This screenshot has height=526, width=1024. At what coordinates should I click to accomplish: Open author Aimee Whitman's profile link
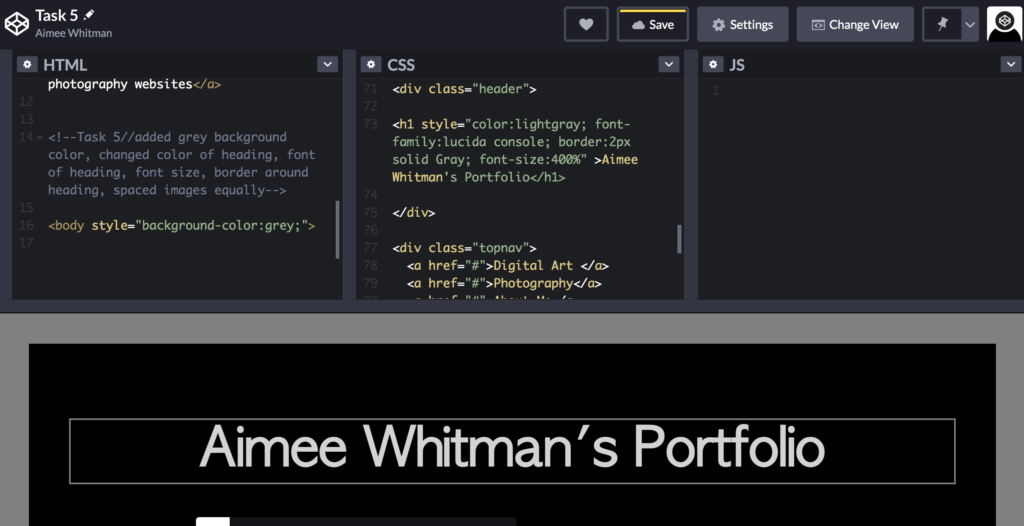pyautogui.click(x=74, y=33)
